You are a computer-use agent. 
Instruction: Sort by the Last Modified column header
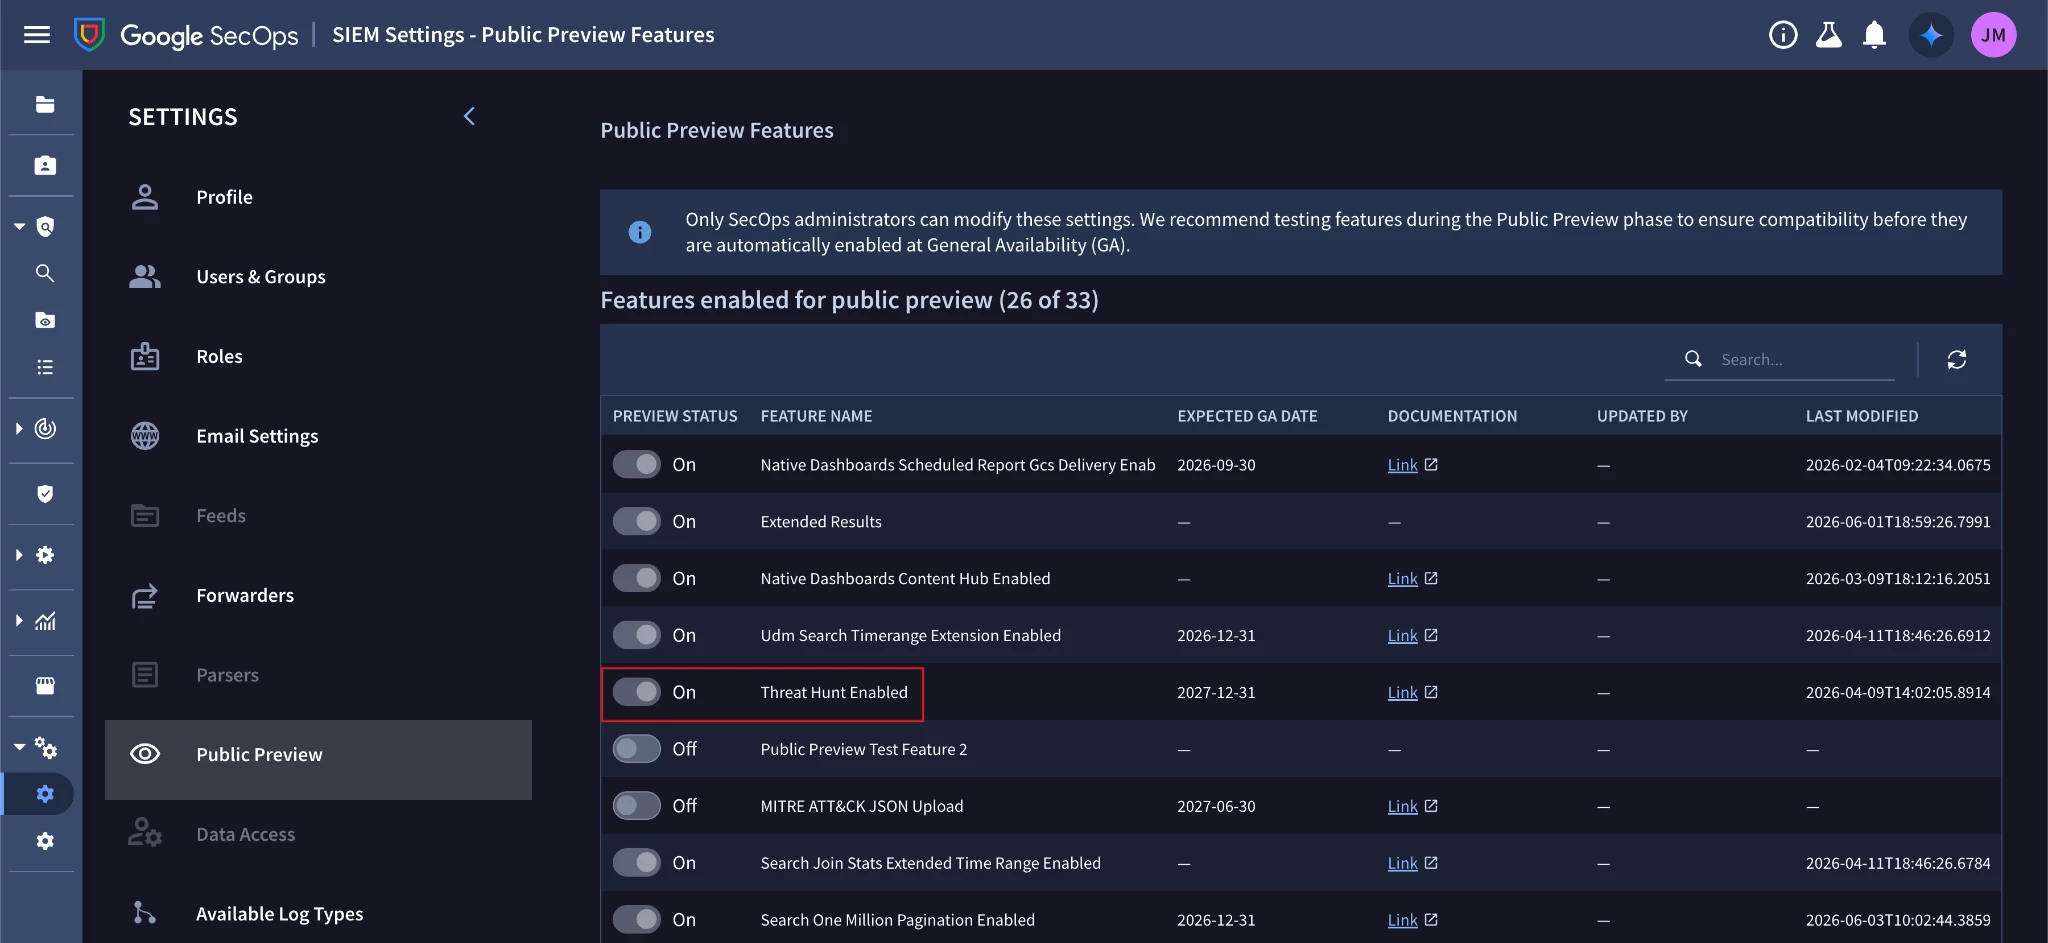pyautogui.click(x=1862, y=416)
